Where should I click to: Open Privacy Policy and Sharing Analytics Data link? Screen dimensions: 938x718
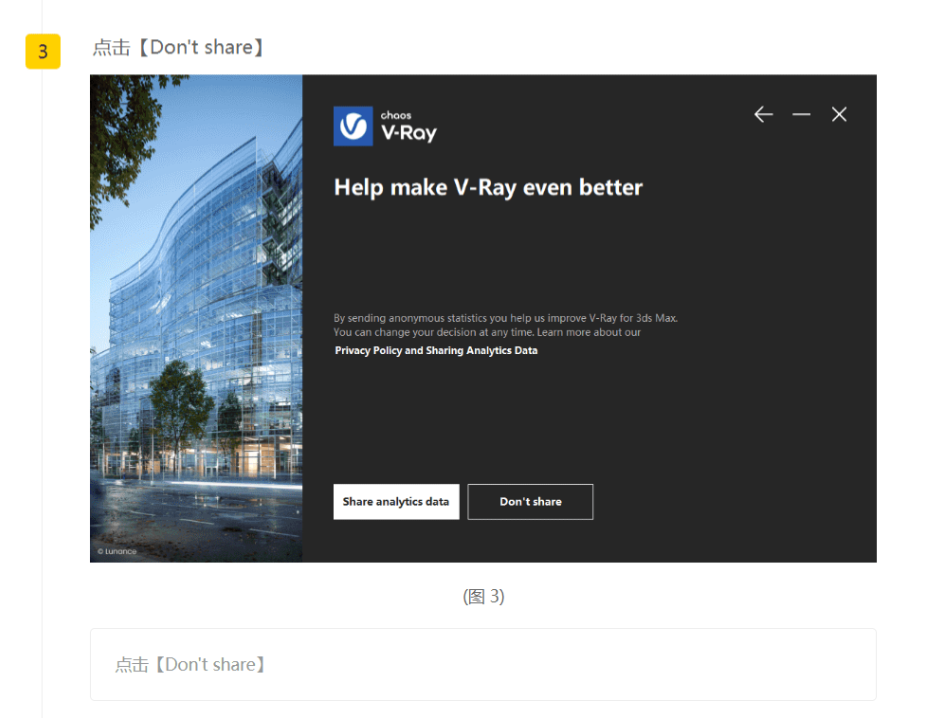point(436,351)
